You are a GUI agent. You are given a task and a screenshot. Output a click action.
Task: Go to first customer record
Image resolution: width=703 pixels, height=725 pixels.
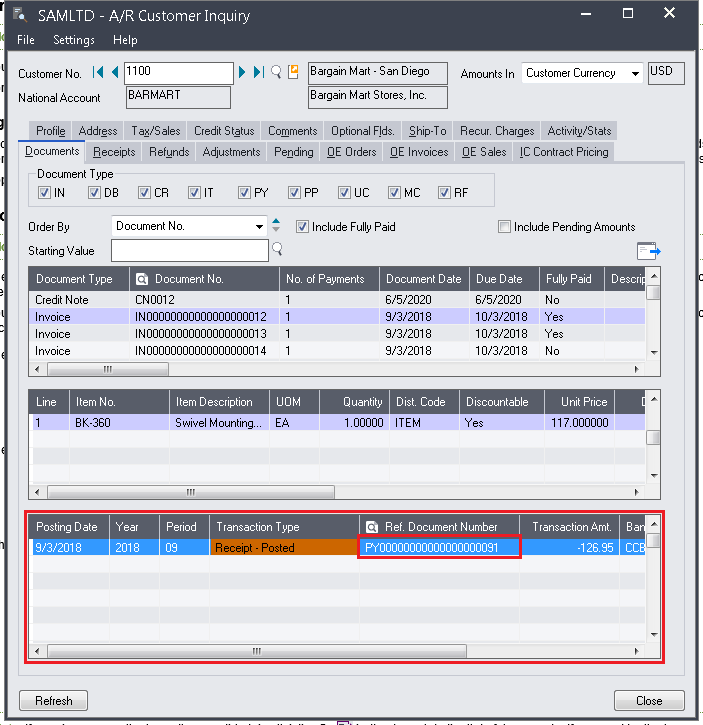tap(98, 73)
